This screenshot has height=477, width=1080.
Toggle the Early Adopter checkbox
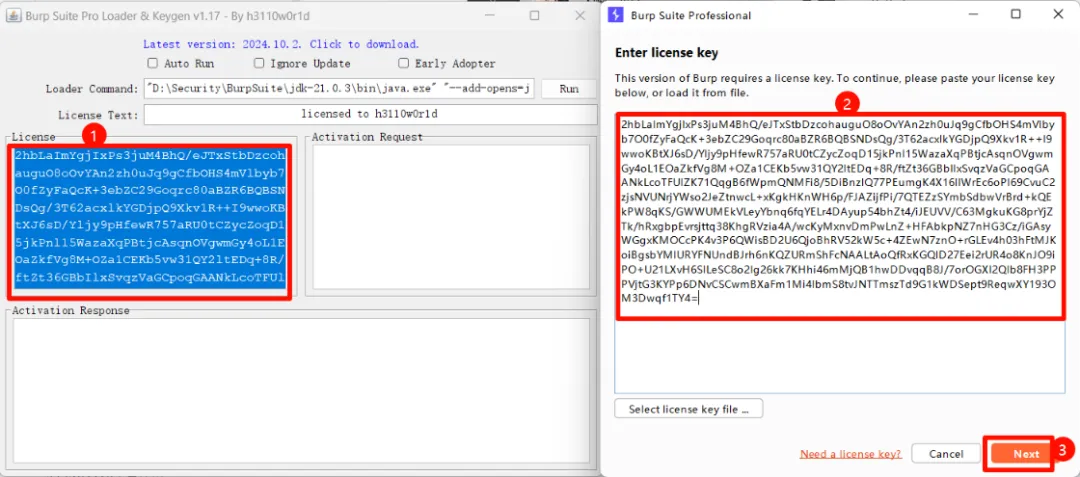pos(404,63)
